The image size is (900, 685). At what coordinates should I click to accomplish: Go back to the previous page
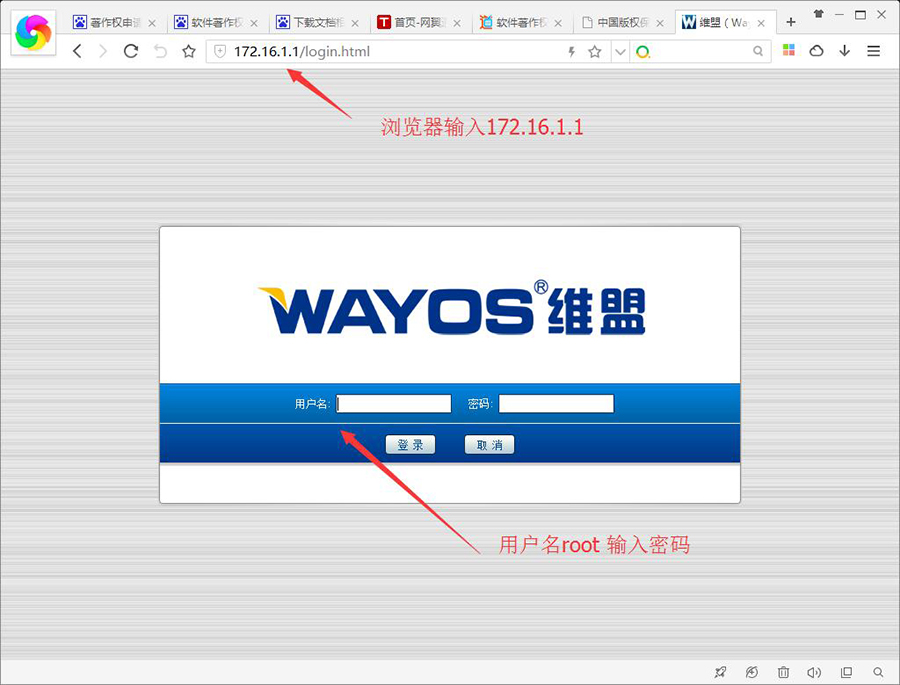(x=77, y=52)
